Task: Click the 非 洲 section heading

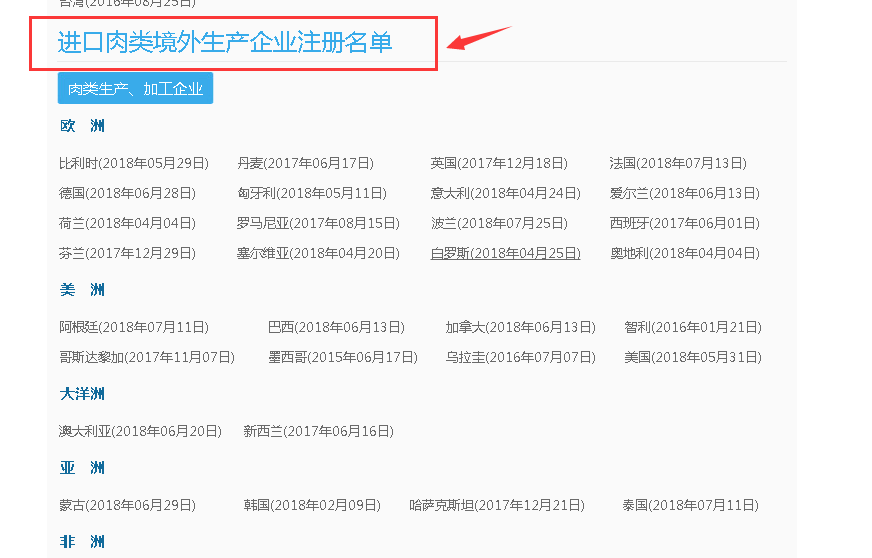Action: click(x=82, y=542)
